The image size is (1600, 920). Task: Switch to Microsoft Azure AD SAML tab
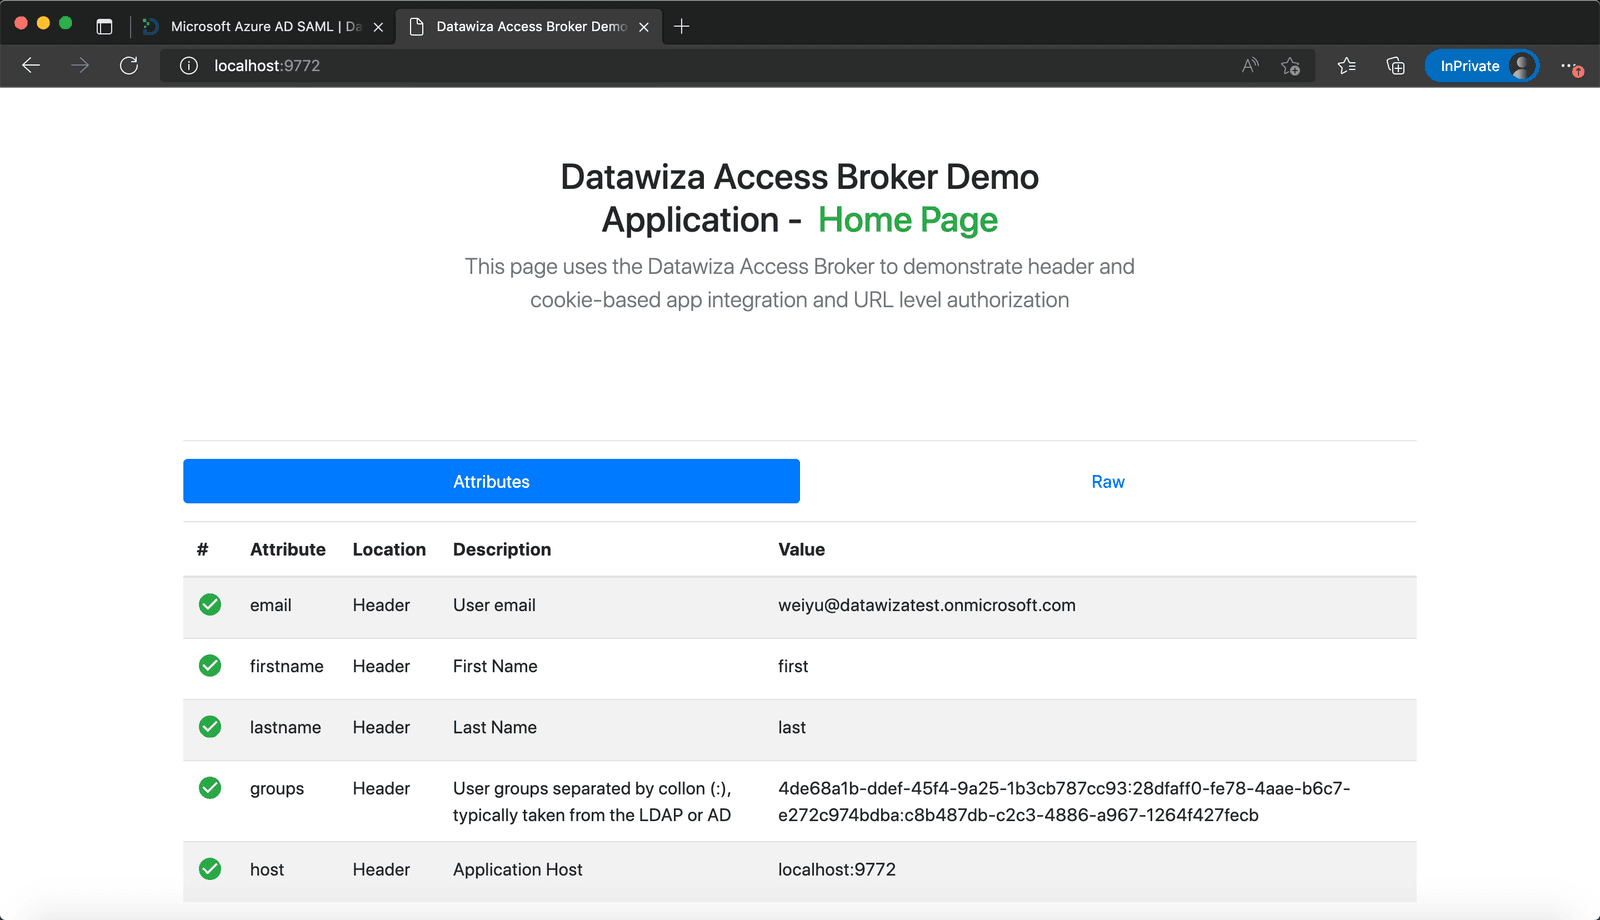[x=263, y=27]
